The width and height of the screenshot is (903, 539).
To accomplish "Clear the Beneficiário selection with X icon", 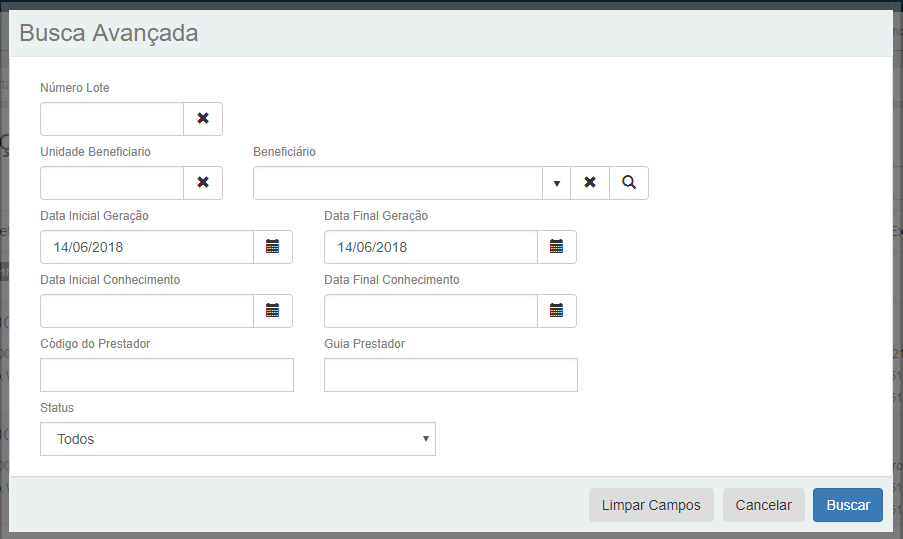I will 590,183.
